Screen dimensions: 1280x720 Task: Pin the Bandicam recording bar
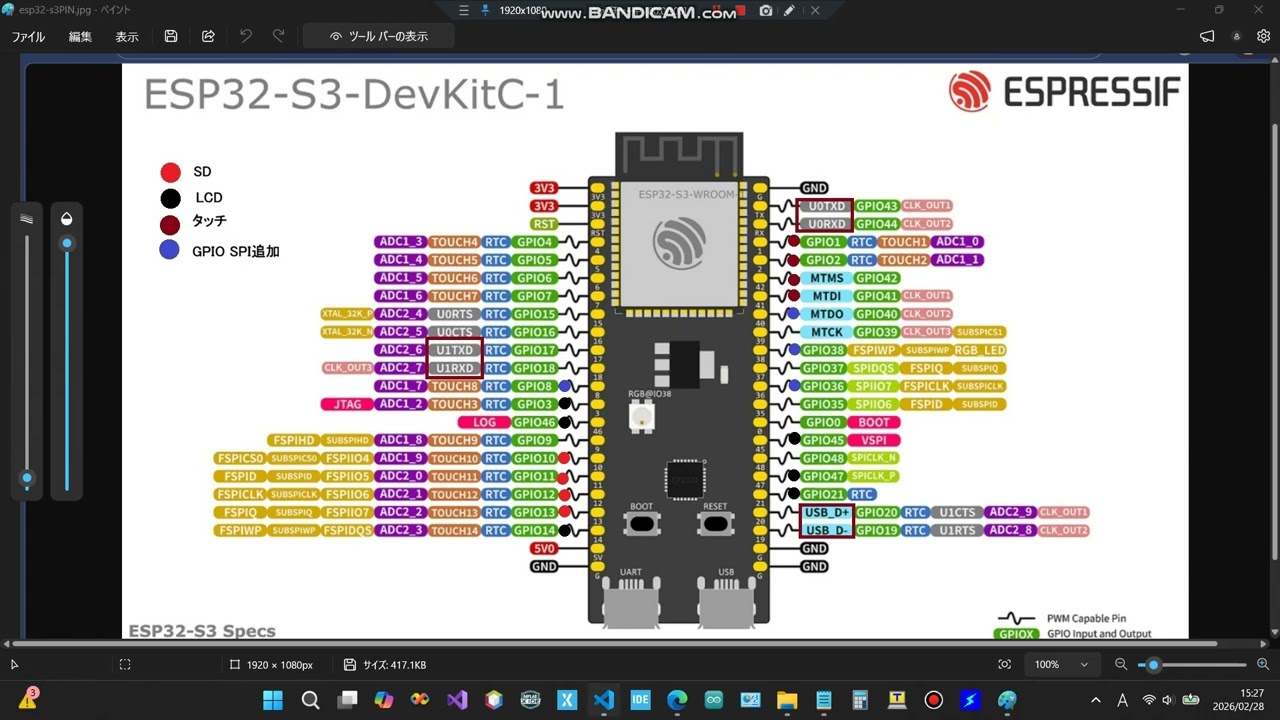(486, 10)
